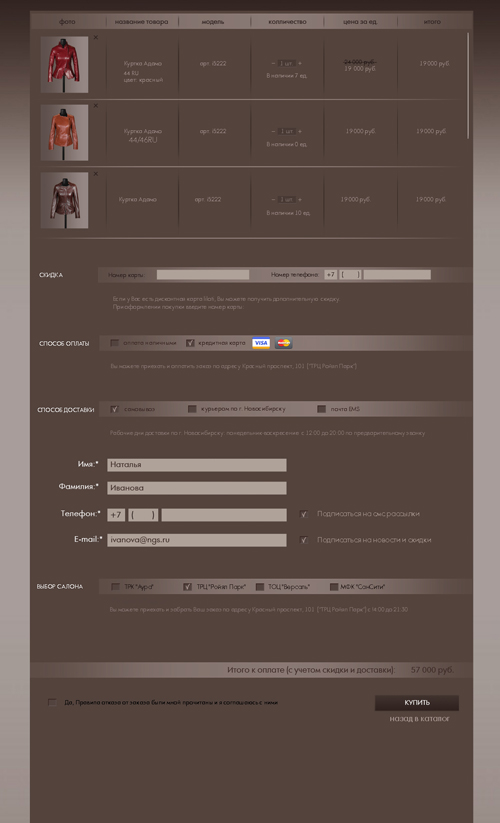
Task: Toggle 'Подписаться на новости и скидки' checkbox
Action: (303, 540)
